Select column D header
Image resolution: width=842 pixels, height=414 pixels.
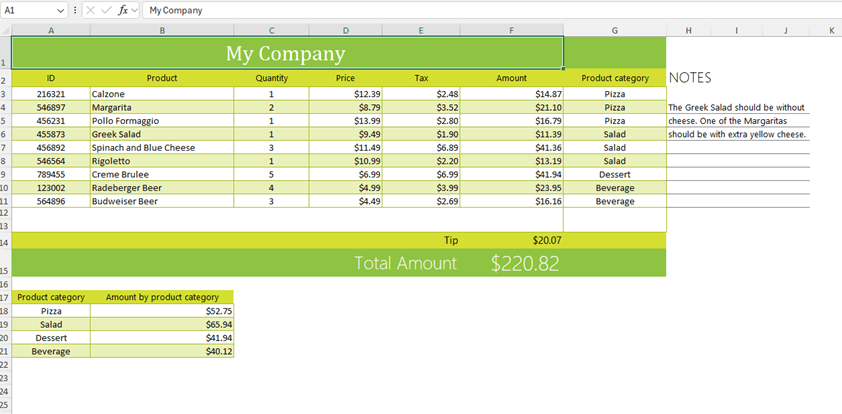tap(346, 31)
